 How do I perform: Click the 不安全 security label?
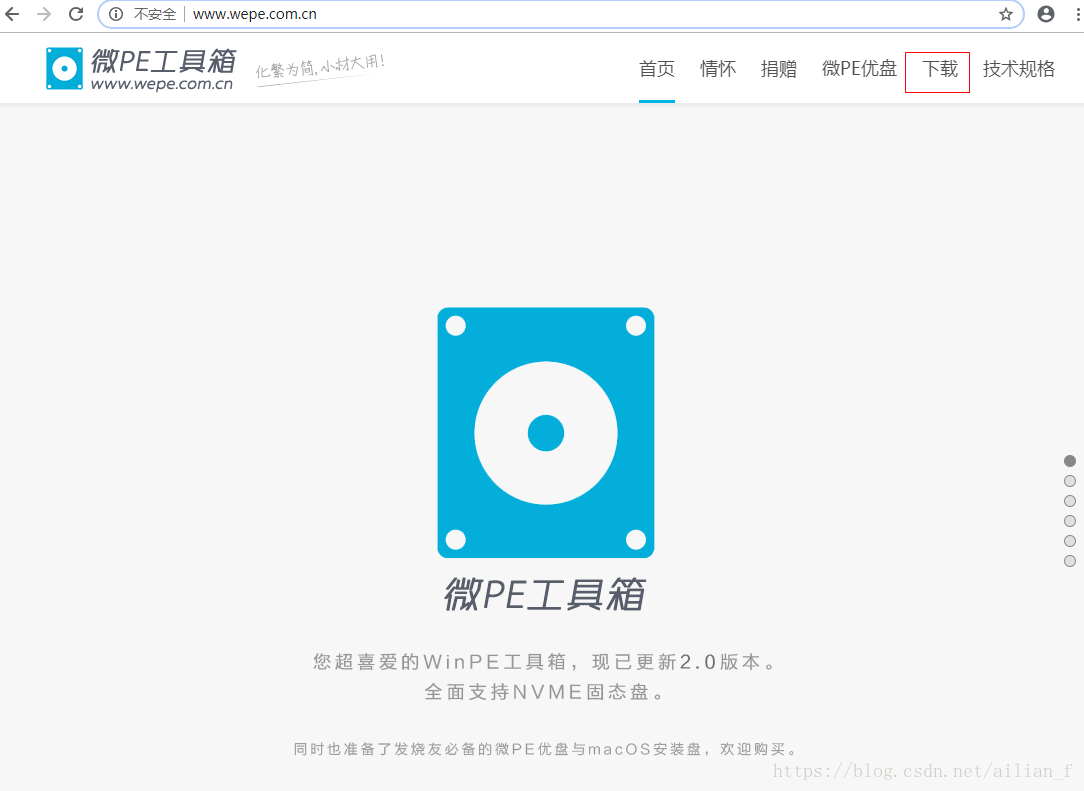coord(155,14)
